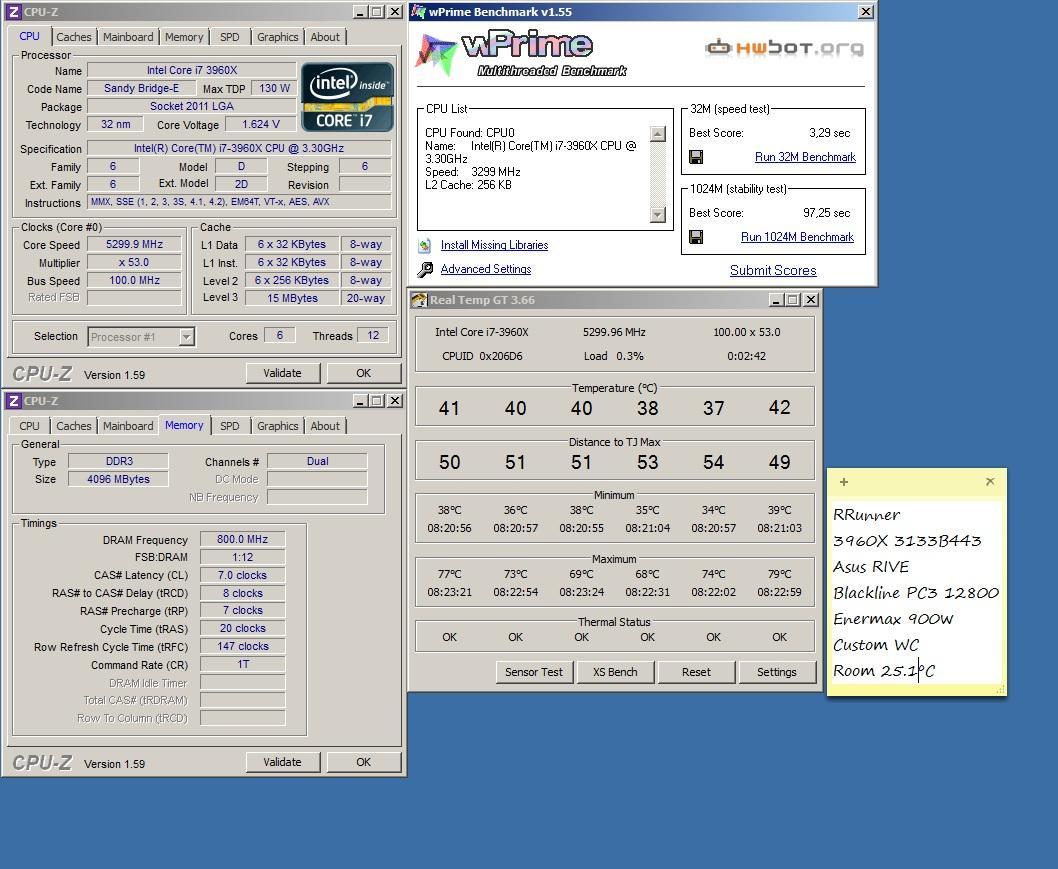
Task: Click the Core Speed 5299.9 MHz field
Action: click(x=134, y=244)
